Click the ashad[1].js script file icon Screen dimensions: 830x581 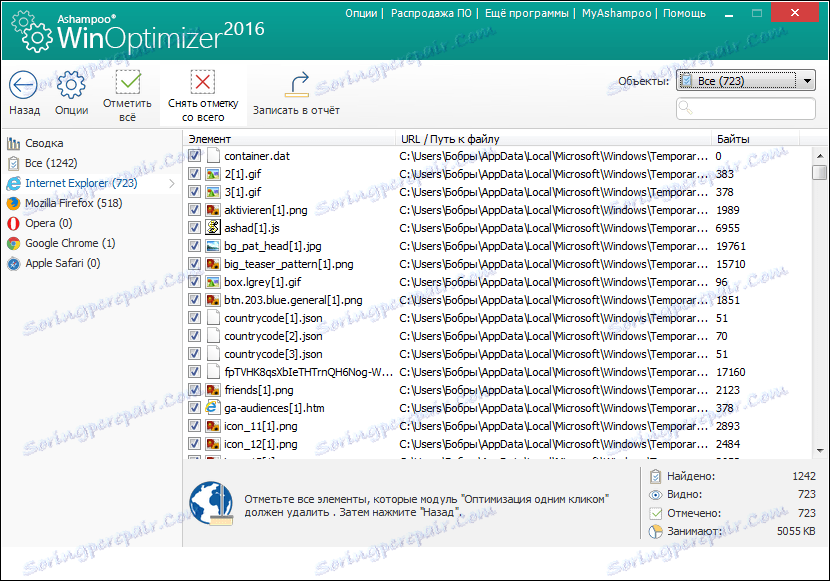pos(213,228)
